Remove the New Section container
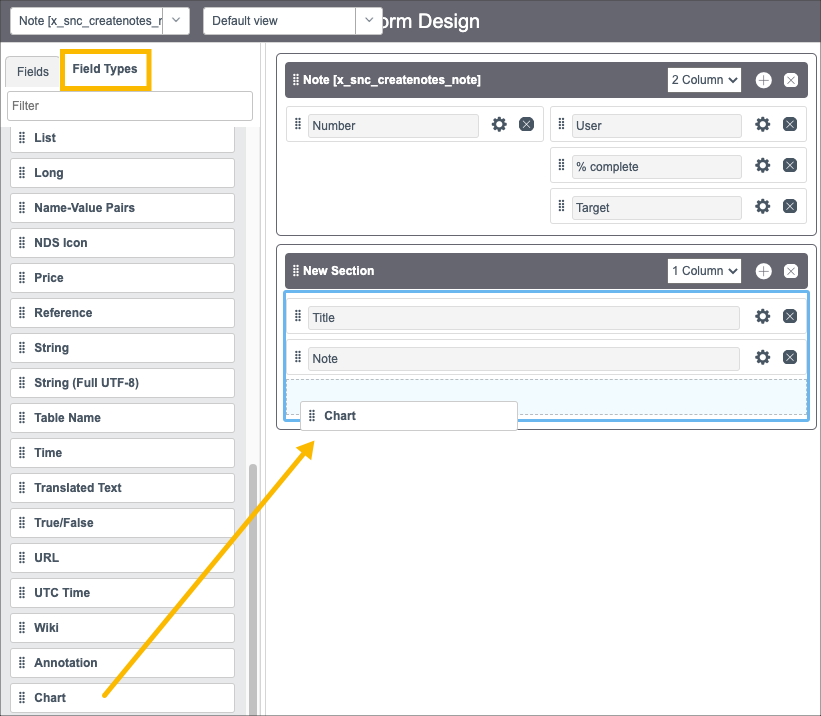 click(x=791, y=270)
